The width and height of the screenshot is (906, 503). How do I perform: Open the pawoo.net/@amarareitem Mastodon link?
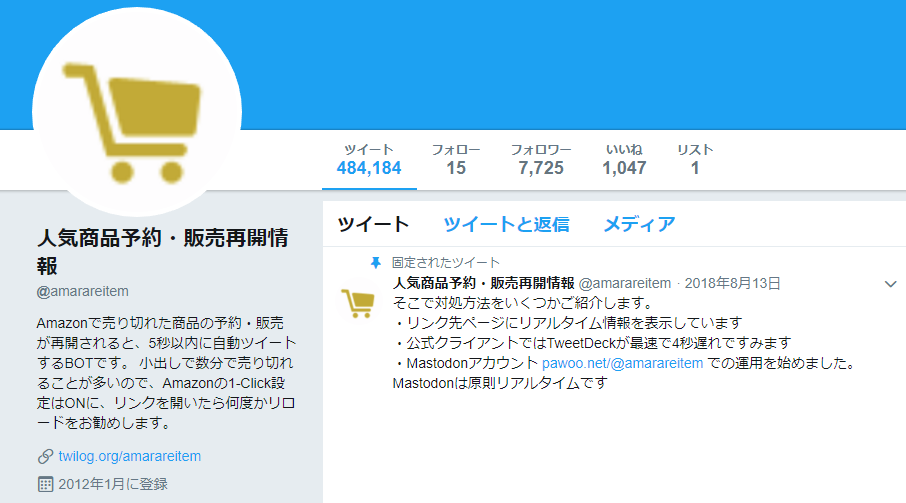622,363
